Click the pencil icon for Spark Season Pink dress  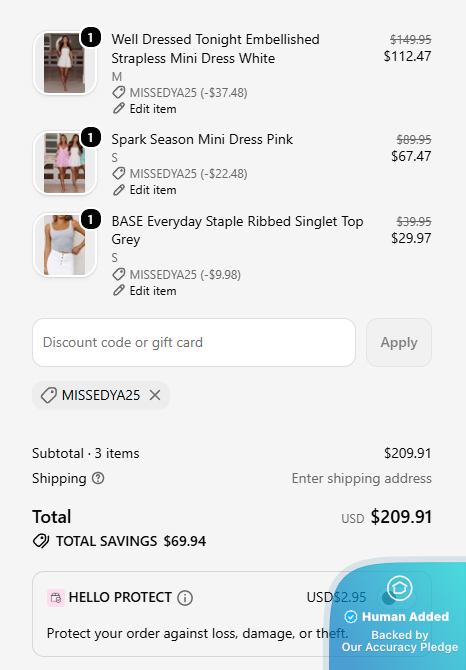click(119, 190)
